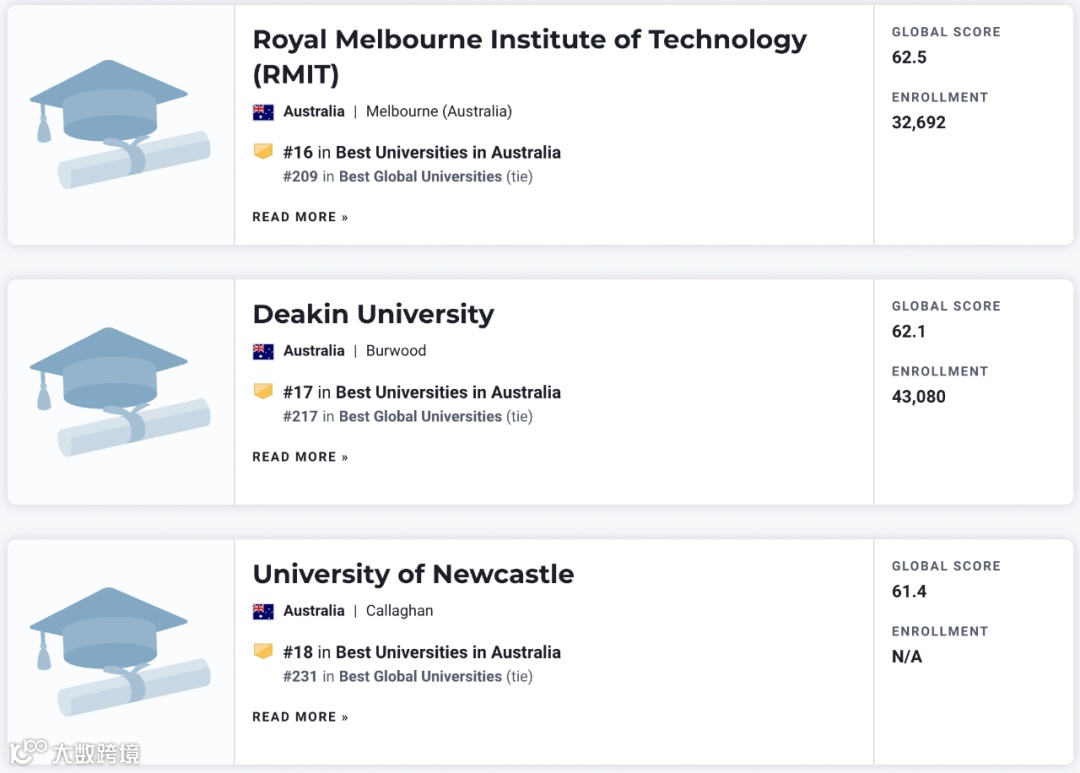This screenshot has width=1080, height=773.
Task: Click the Australian flag icon beside Callaghan
Action: (263, 611)
